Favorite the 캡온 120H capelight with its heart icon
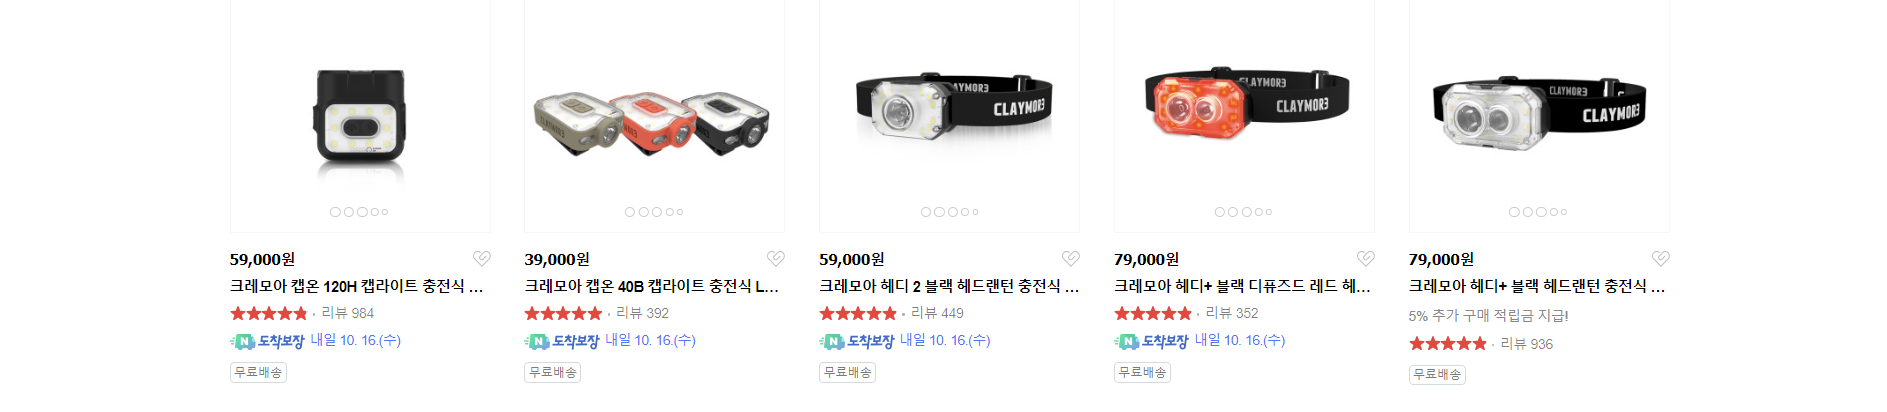The width and height of the screenshot is (1887, 412). 481,259
